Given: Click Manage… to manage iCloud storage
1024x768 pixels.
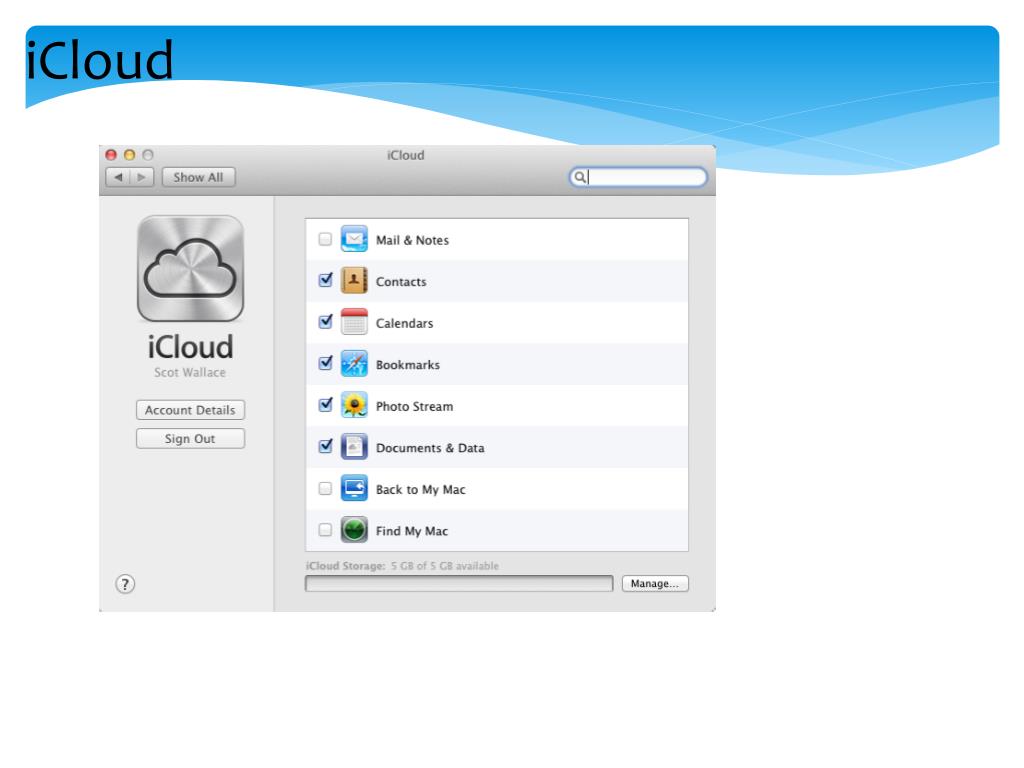Looking at the screenshot, I should tap(655, 583).
